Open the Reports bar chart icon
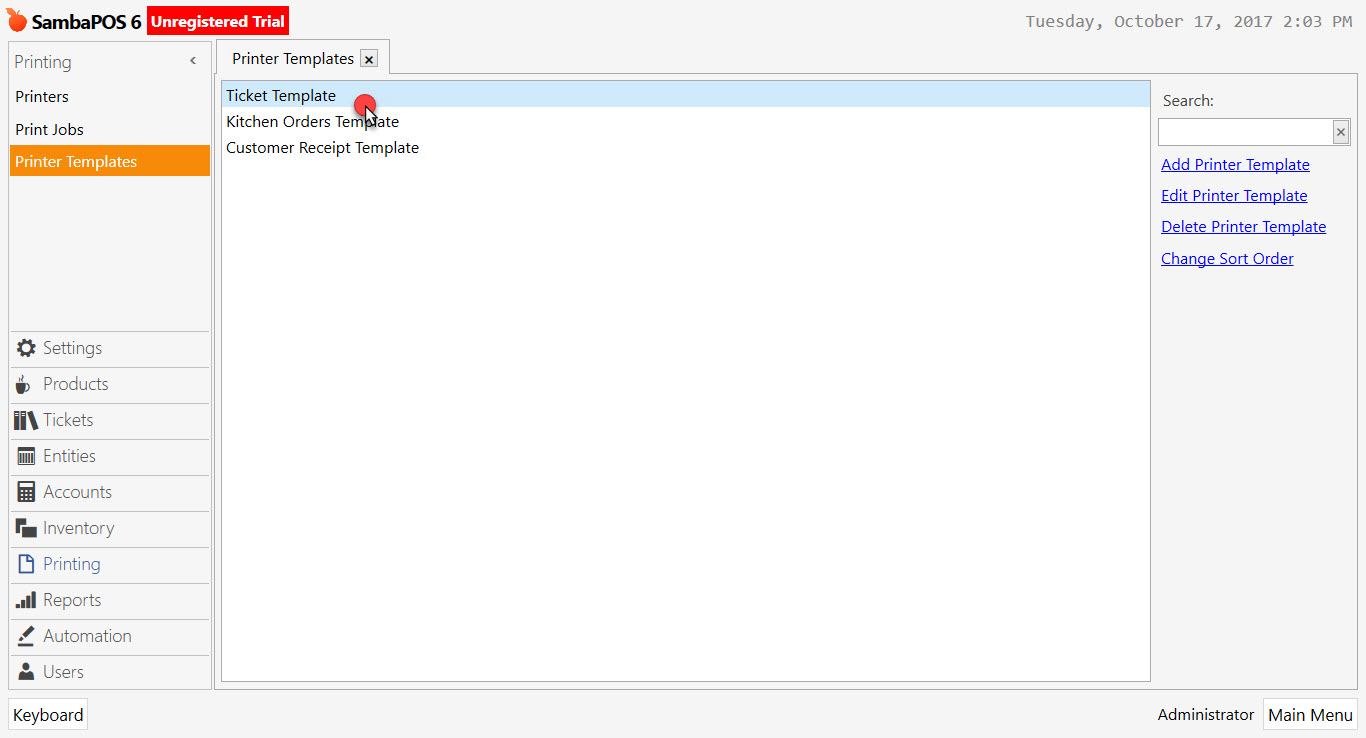The image size is (1366, 738). click(x=24, y=600)
